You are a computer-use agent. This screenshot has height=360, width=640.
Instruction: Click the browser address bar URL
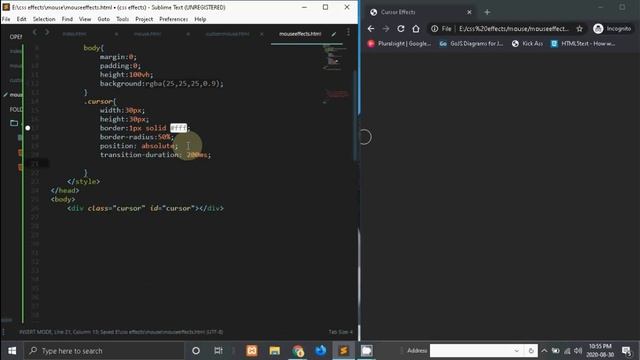(513, 29)
